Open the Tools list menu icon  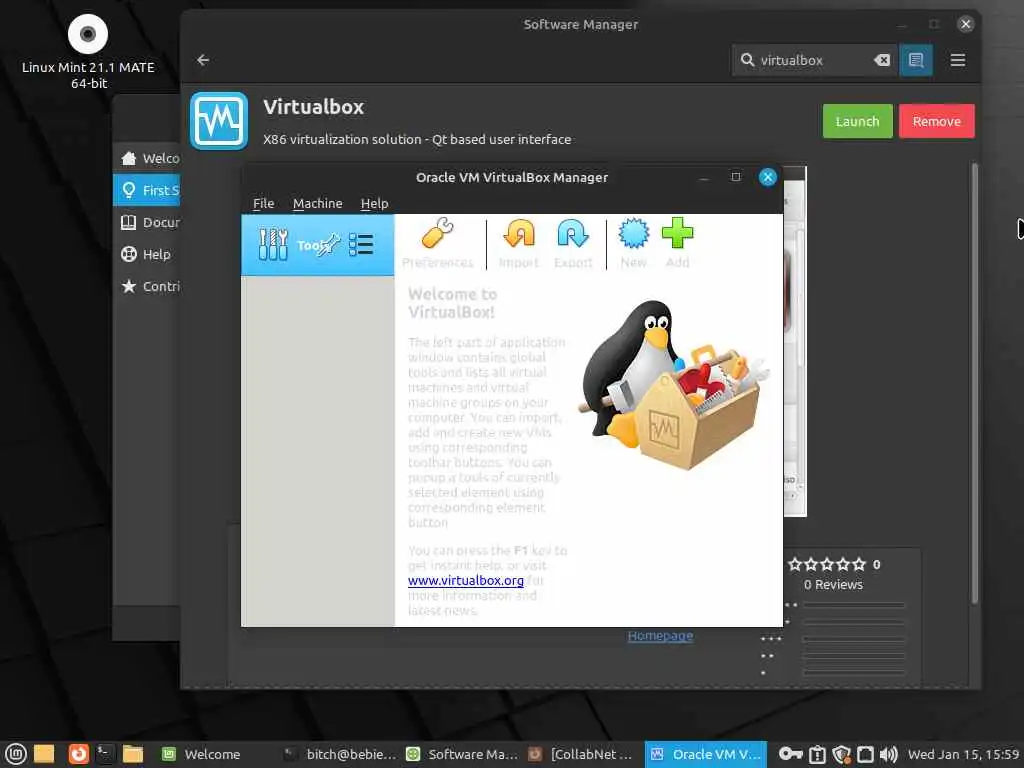[361, 245]
